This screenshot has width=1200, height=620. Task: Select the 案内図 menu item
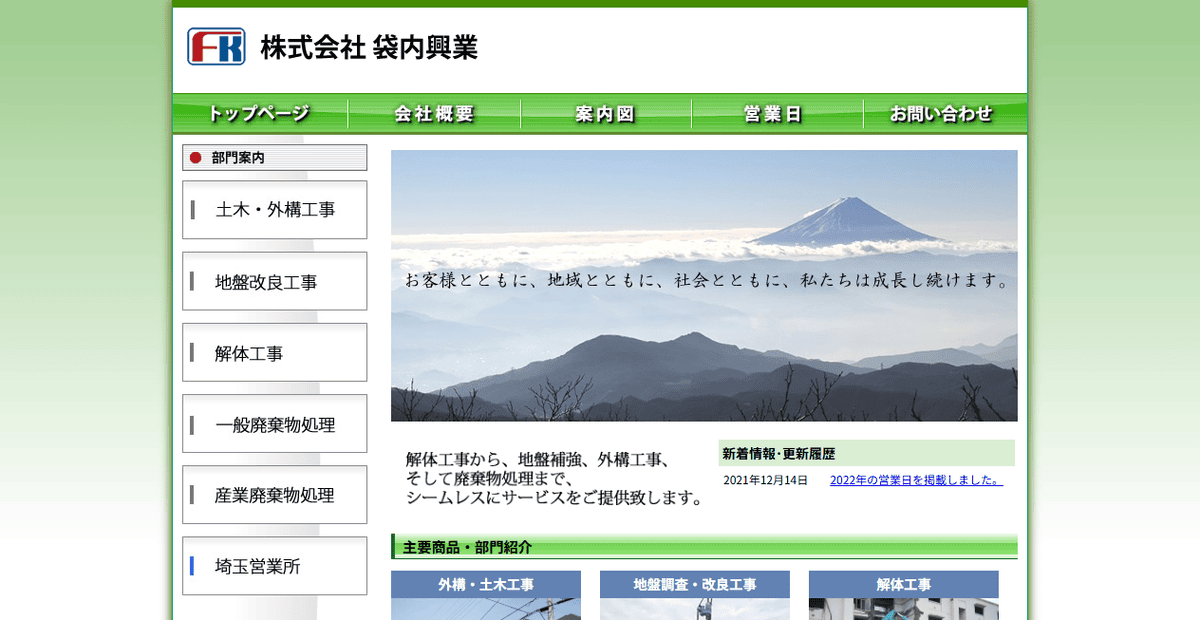tap(606, 113)
